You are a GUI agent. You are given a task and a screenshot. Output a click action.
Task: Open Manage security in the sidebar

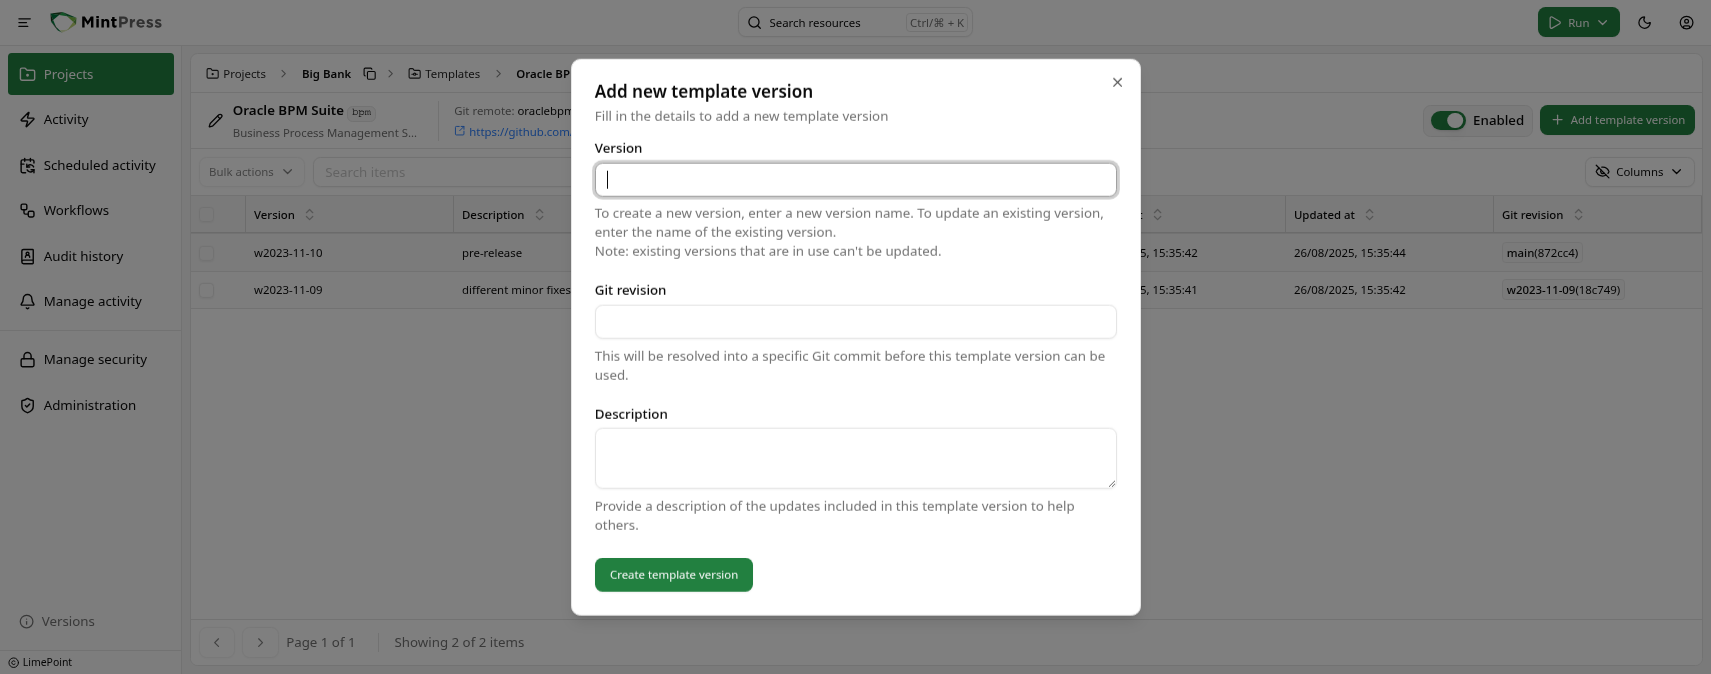[x=91, y=359]
